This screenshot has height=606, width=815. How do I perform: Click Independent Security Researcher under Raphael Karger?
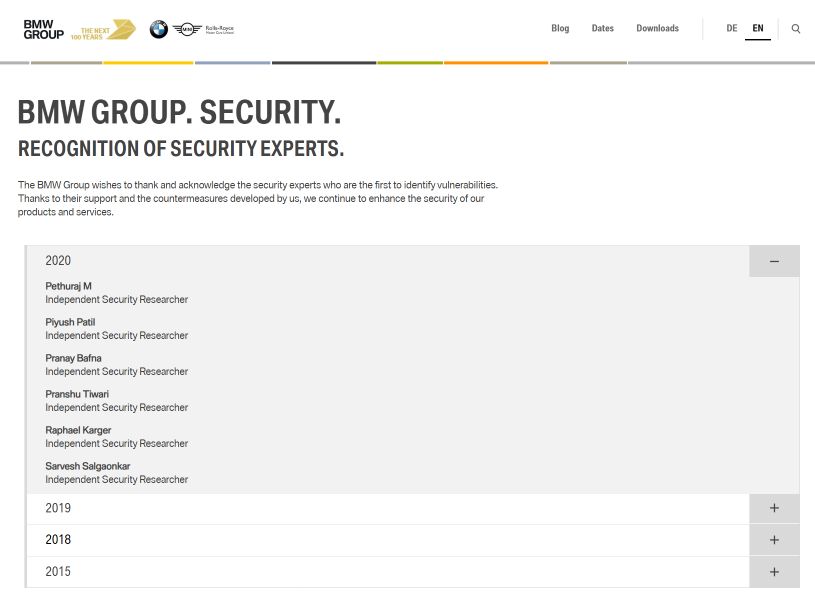tap(116, 443)
